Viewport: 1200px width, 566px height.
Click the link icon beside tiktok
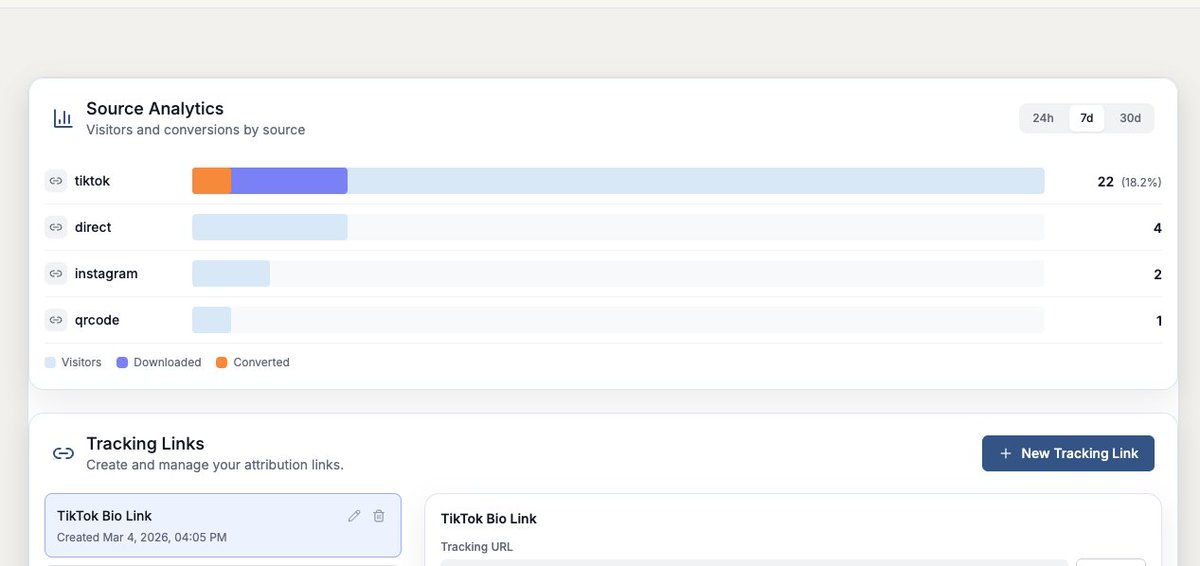coord(56,181)
